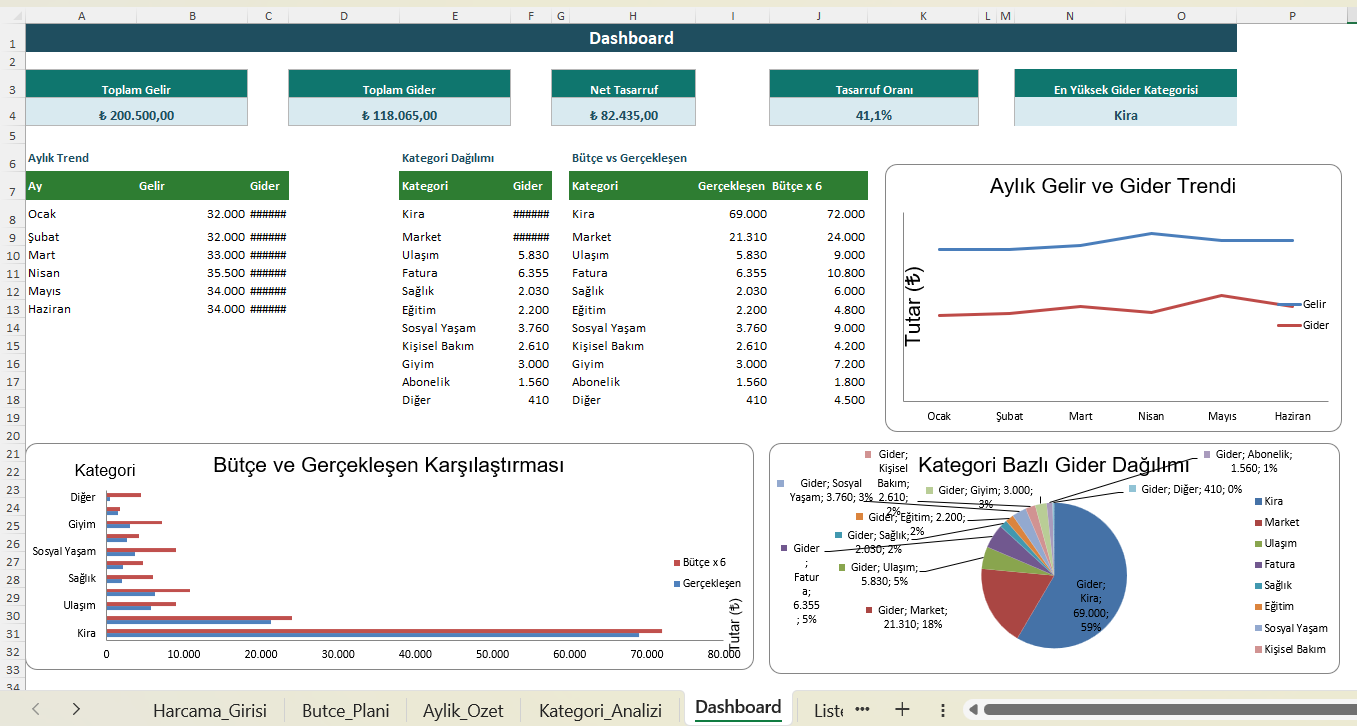Click the Dashboard title banner cell

pyautogui.click(x=631, y=38)
